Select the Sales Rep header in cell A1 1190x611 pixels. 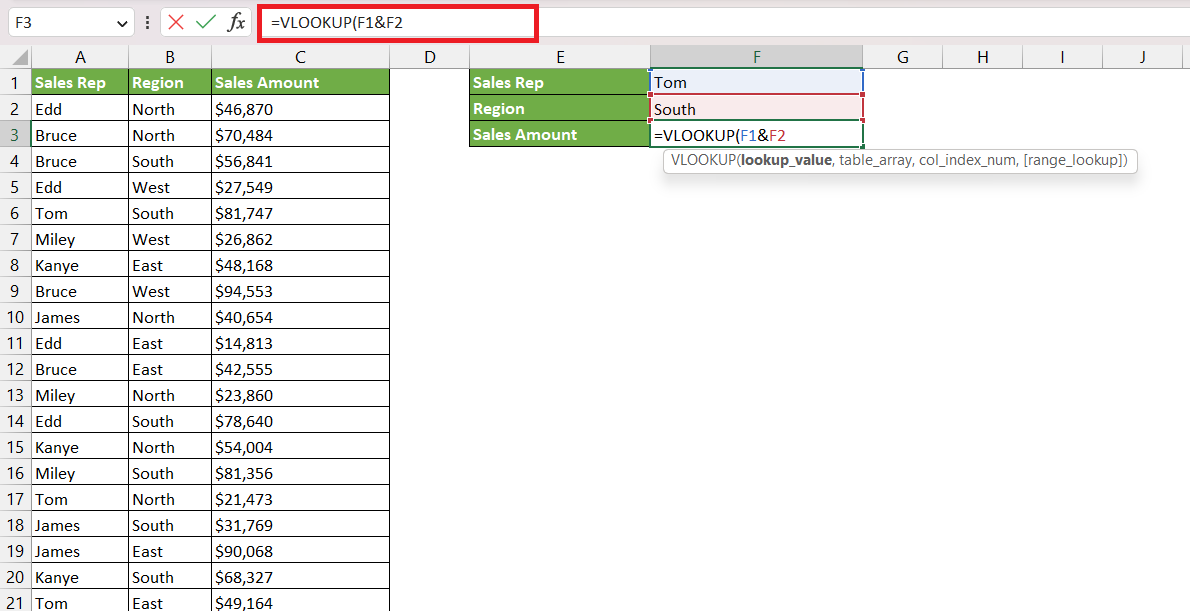point(80,83)
